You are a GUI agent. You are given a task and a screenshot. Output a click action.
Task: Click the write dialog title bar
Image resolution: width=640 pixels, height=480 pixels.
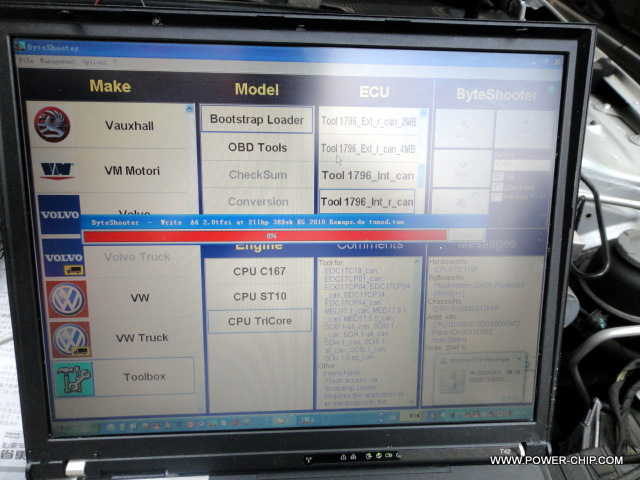pos(282,222)
